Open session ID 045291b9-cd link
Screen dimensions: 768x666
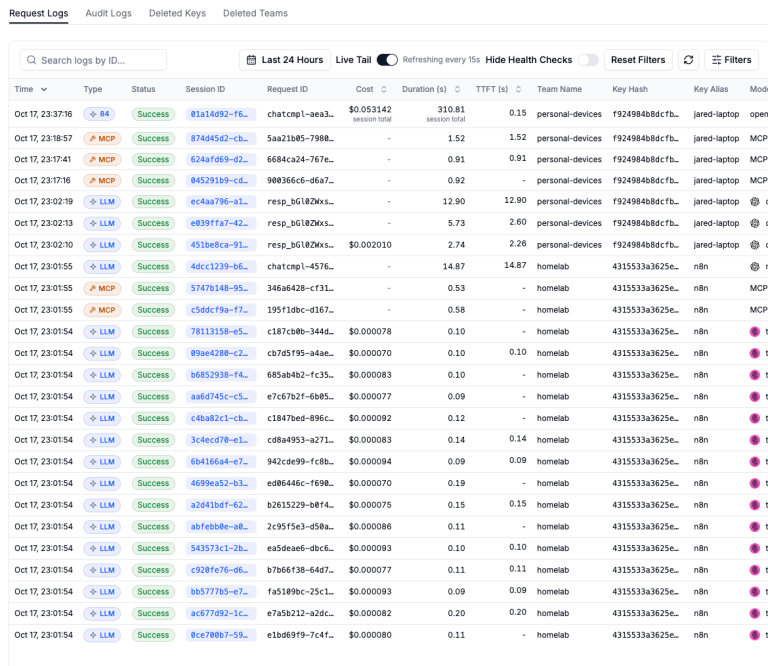[220, 181]
